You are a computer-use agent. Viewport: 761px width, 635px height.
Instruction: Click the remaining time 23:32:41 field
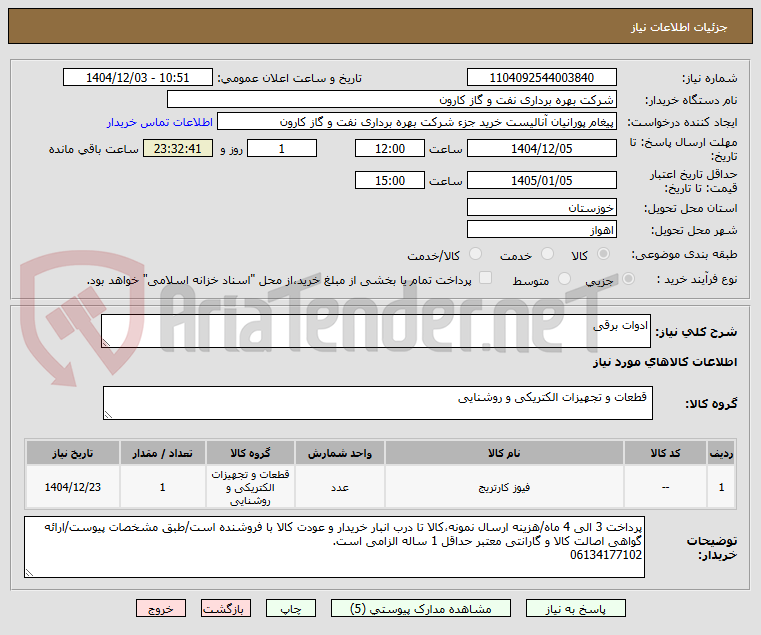pos(178,149)
